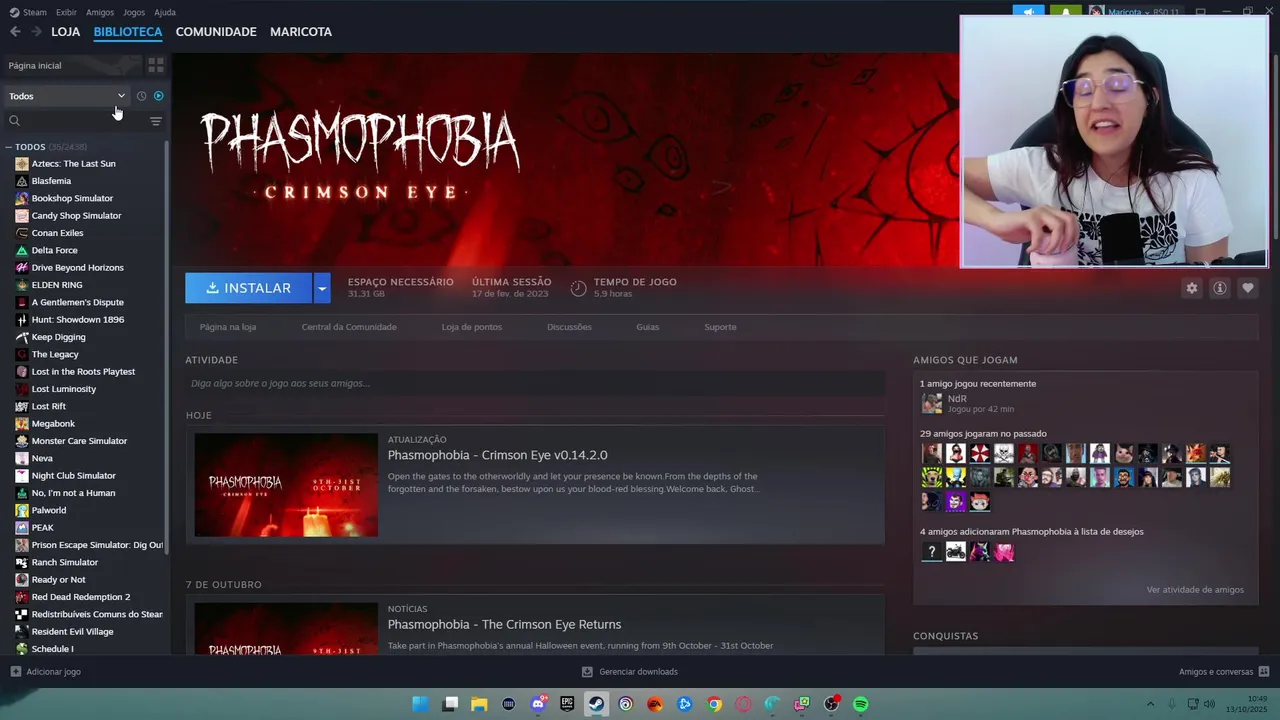Click the Megabonk game icon
Screen dimensions: 1280x720
coord(22,424)
